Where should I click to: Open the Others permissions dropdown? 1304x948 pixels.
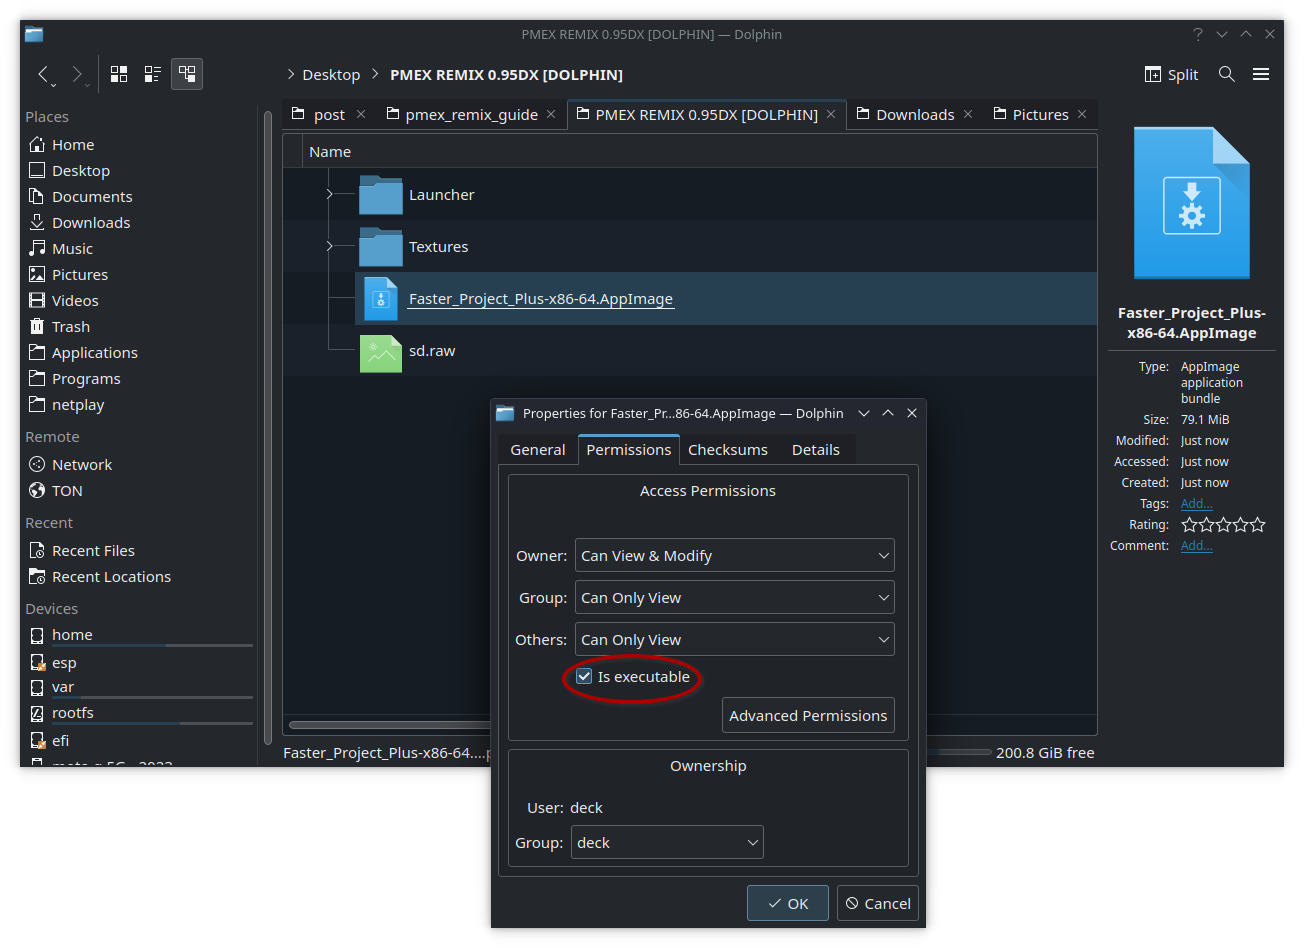pyautogui.click(x=734, y=639)
